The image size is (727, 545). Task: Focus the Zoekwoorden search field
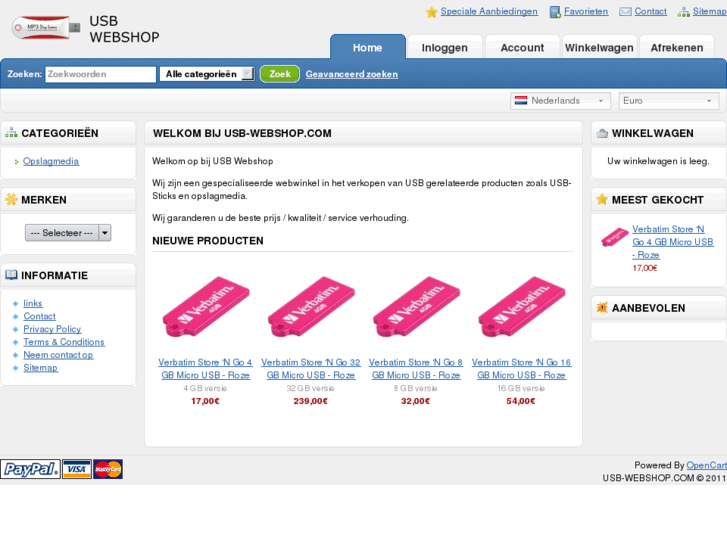point(101,74)
